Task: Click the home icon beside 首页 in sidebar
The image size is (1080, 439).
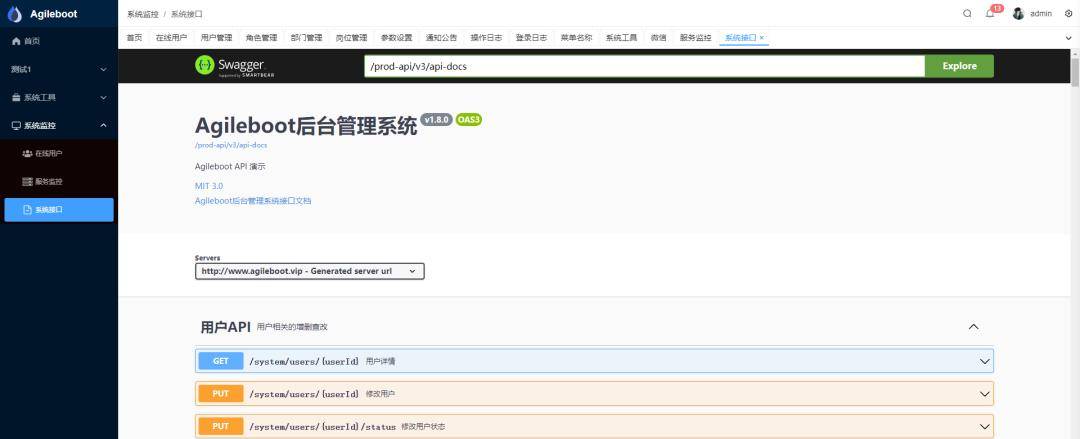Action: (16, 41)
